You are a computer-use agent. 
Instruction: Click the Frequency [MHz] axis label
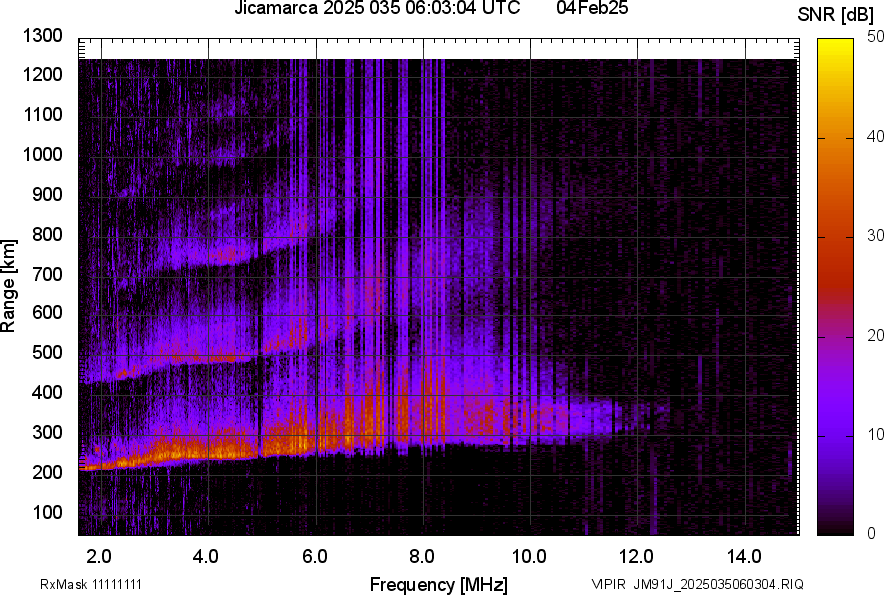[x=438, y=584]
